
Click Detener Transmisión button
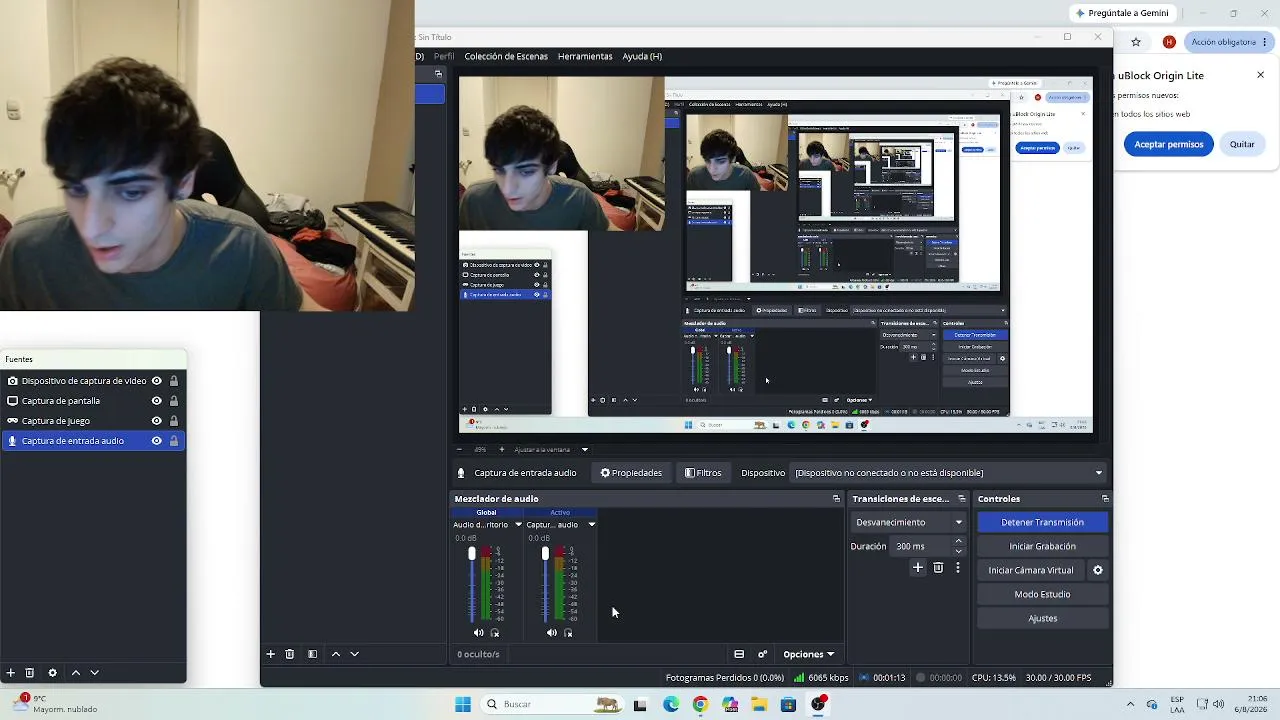(1042, 522)
